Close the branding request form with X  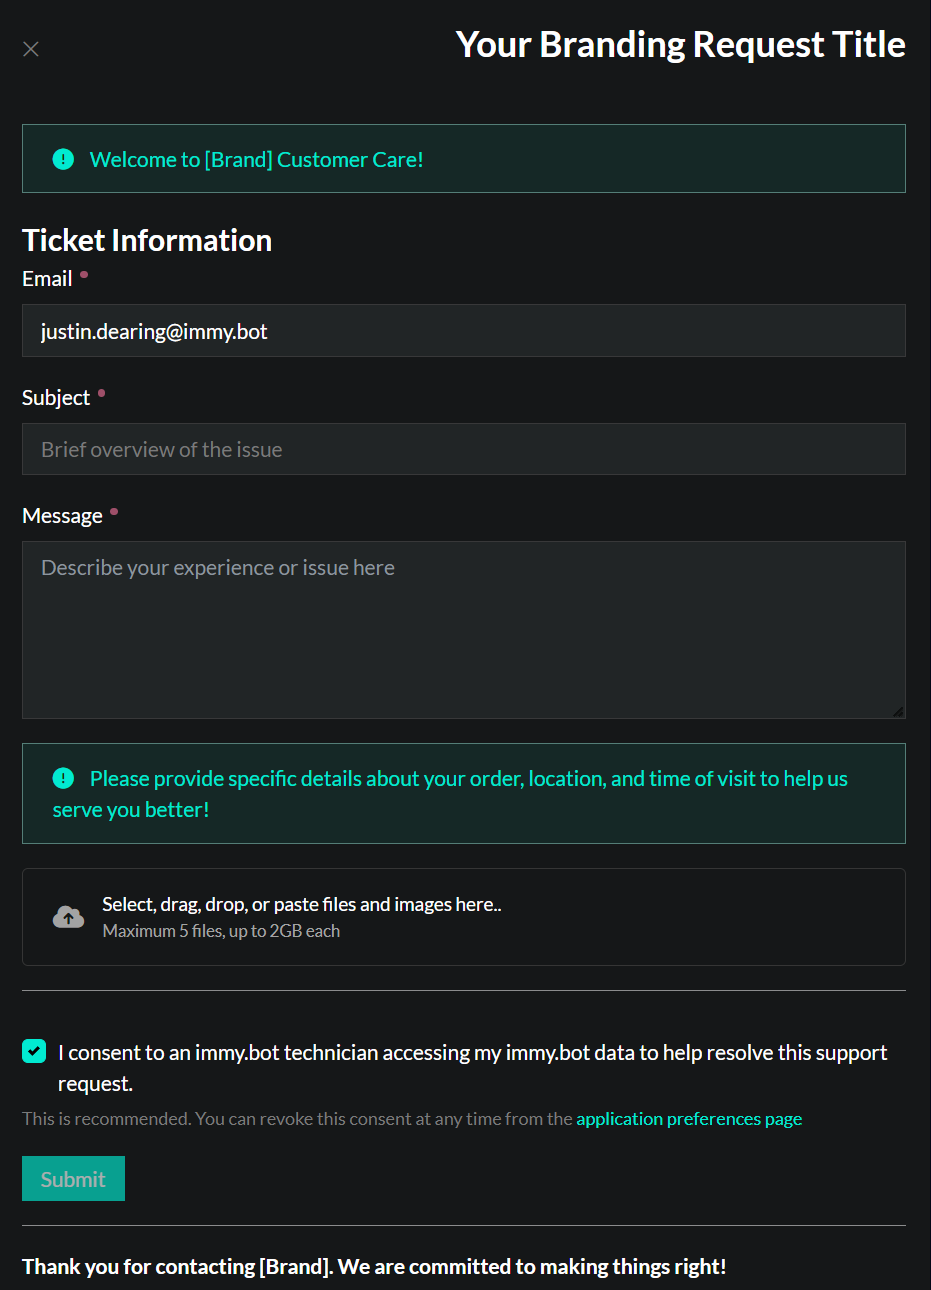[31, 49]
